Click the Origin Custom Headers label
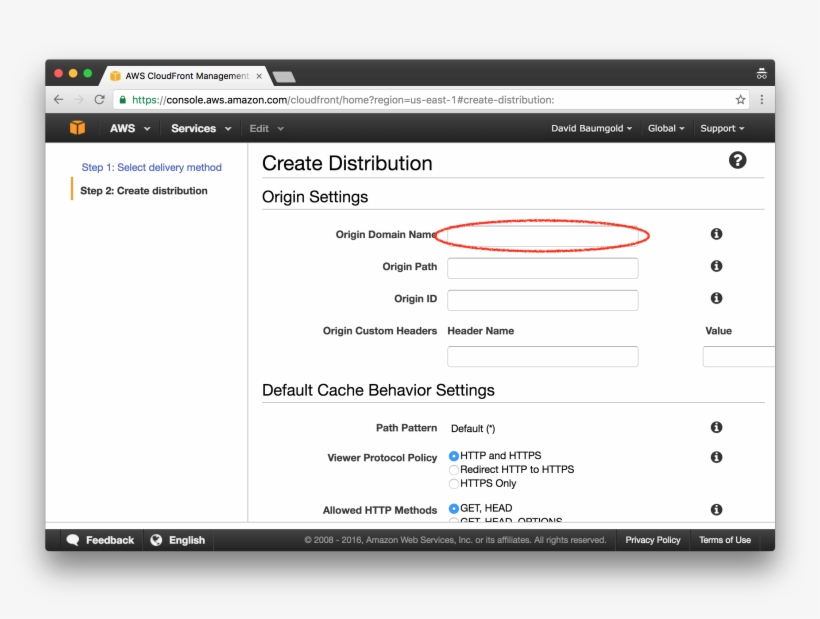This screenshot has height=619, width=820. (380, 331)
